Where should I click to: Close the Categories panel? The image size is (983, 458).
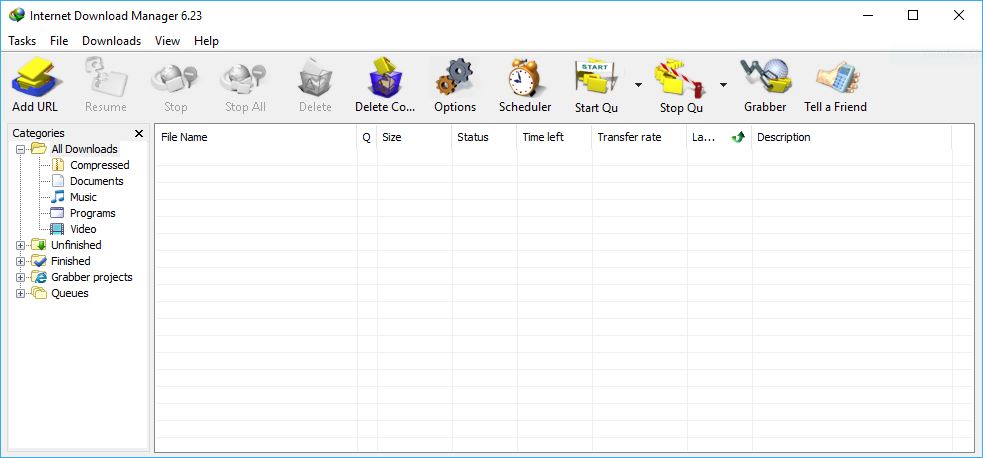point(139,133)
